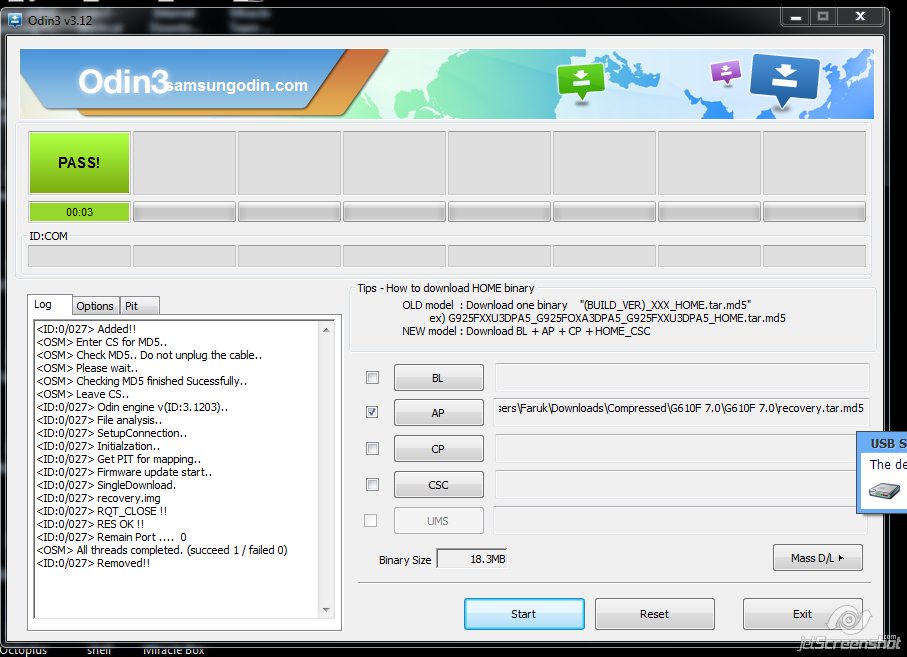The image size is (907, 657).
Task: Tick the BL checkbox
Action: point(373,378)
